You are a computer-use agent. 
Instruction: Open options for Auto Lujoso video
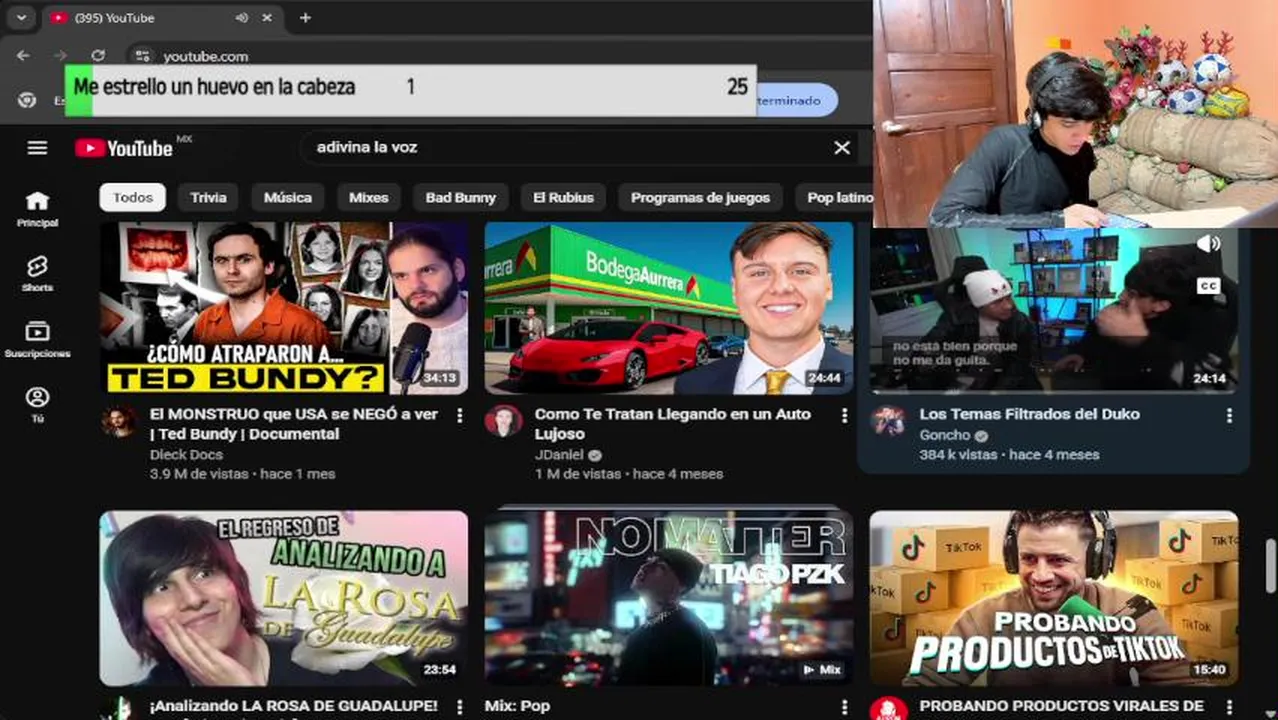coord(844,414)
